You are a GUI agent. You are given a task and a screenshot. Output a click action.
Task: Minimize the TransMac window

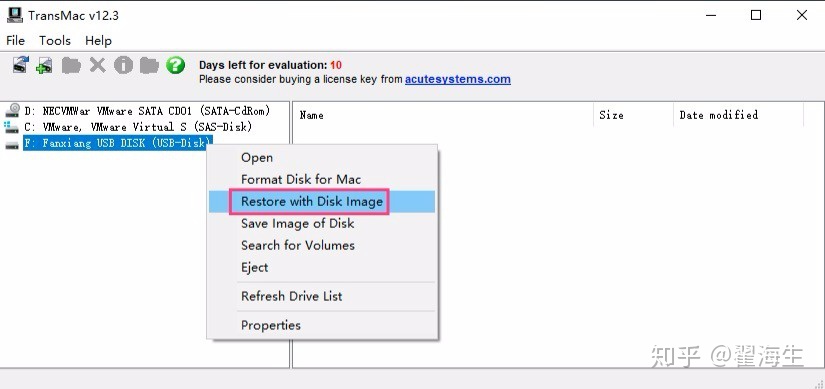[x=711, y=15]
